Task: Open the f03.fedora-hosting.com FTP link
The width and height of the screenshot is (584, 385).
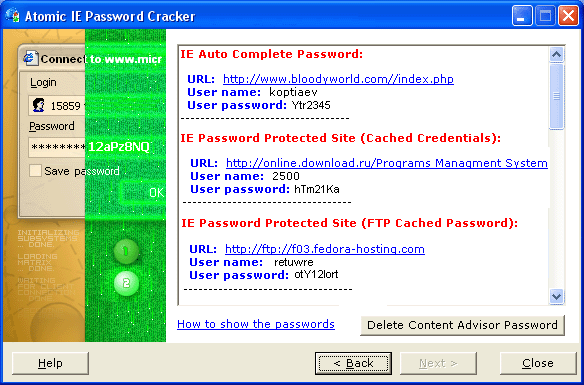Action: (325, 249)
